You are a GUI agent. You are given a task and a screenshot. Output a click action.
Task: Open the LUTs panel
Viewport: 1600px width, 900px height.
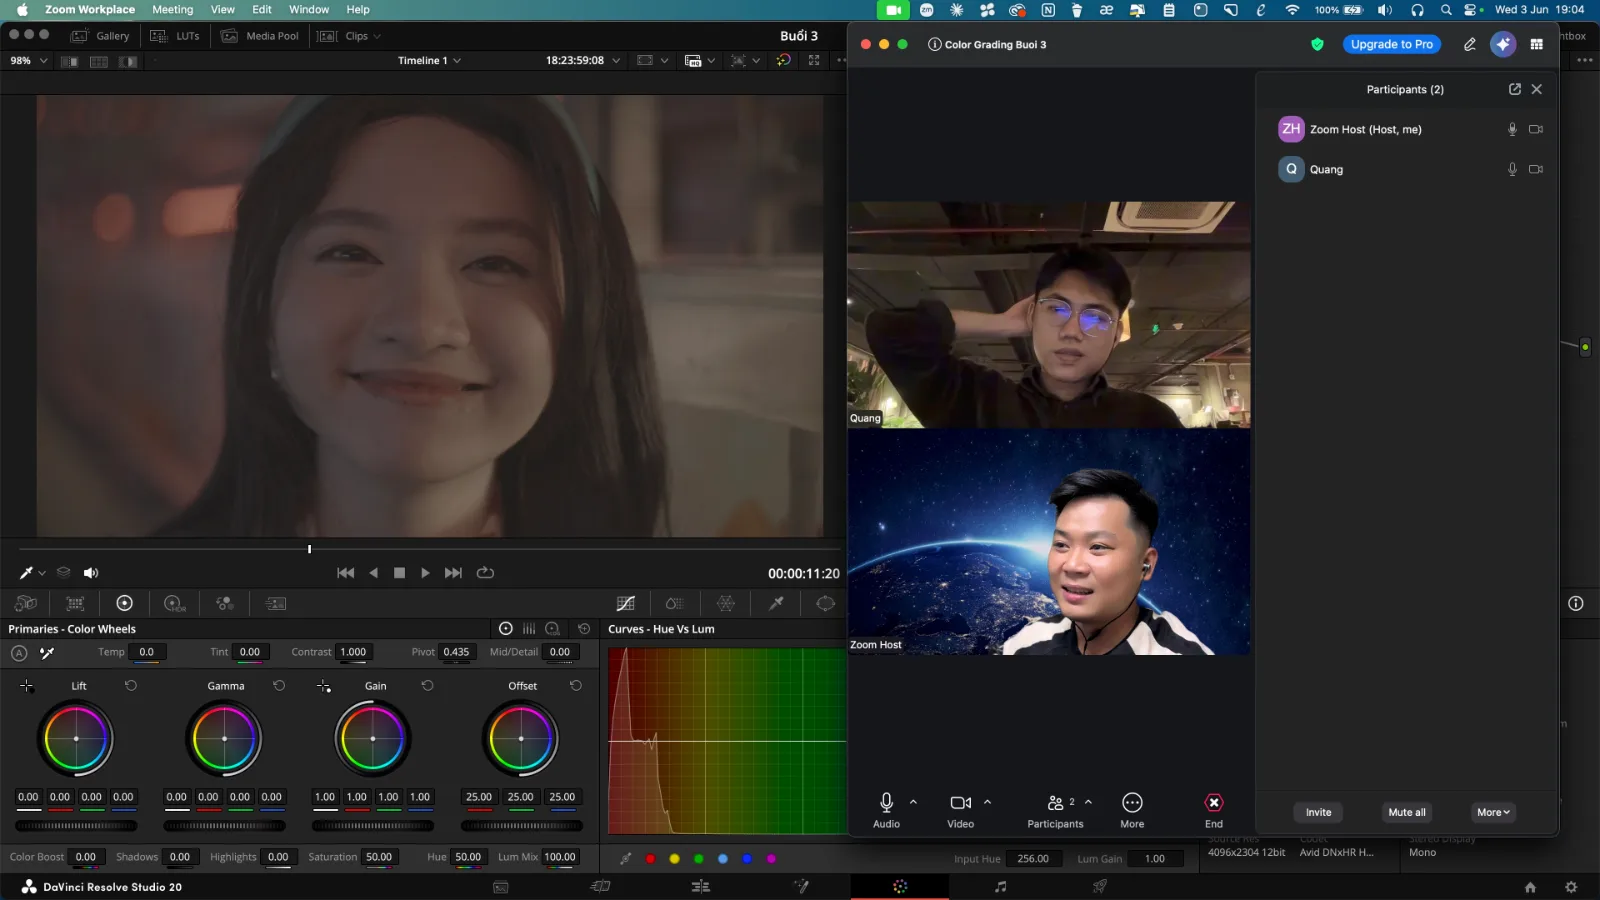pyautogui.click(x=176, y=36)
